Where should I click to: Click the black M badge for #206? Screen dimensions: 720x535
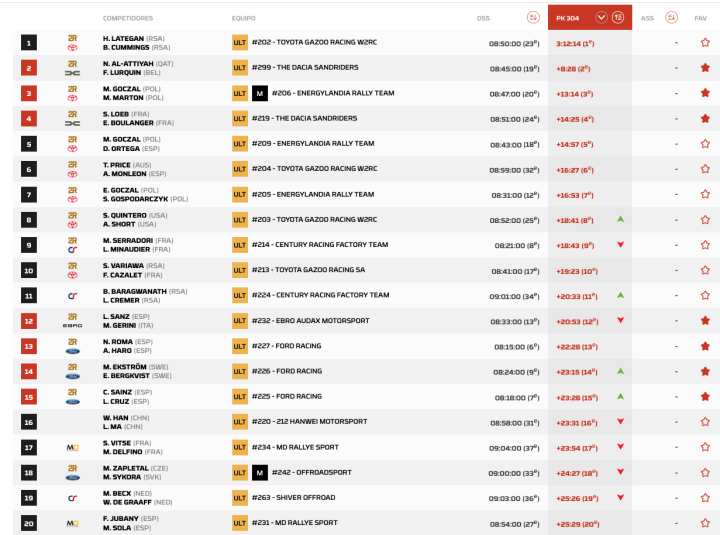pos(260,93)
